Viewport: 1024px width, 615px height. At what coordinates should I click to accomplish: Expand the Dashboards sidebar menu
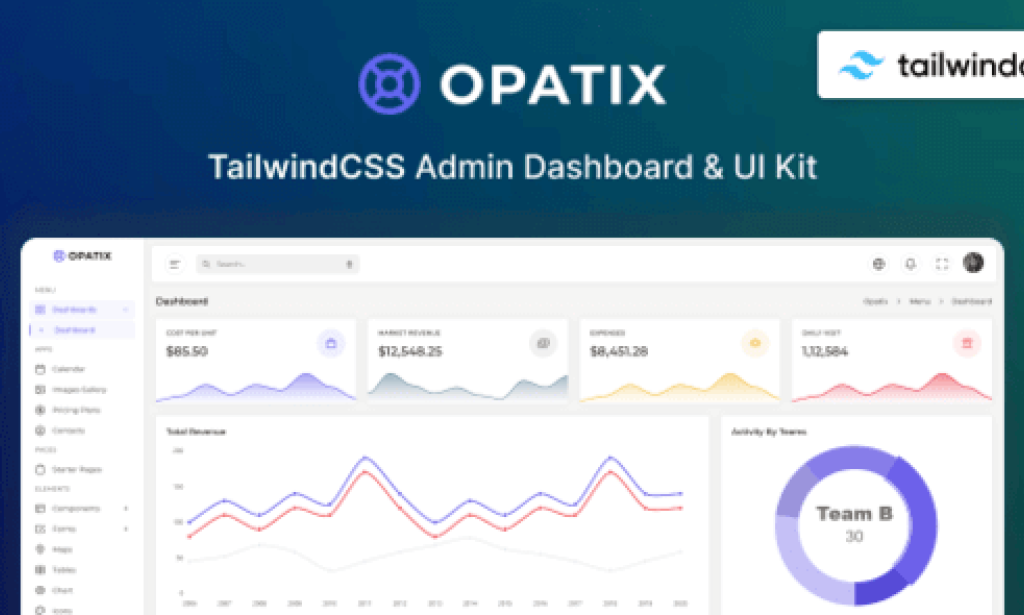click(82, 309)
